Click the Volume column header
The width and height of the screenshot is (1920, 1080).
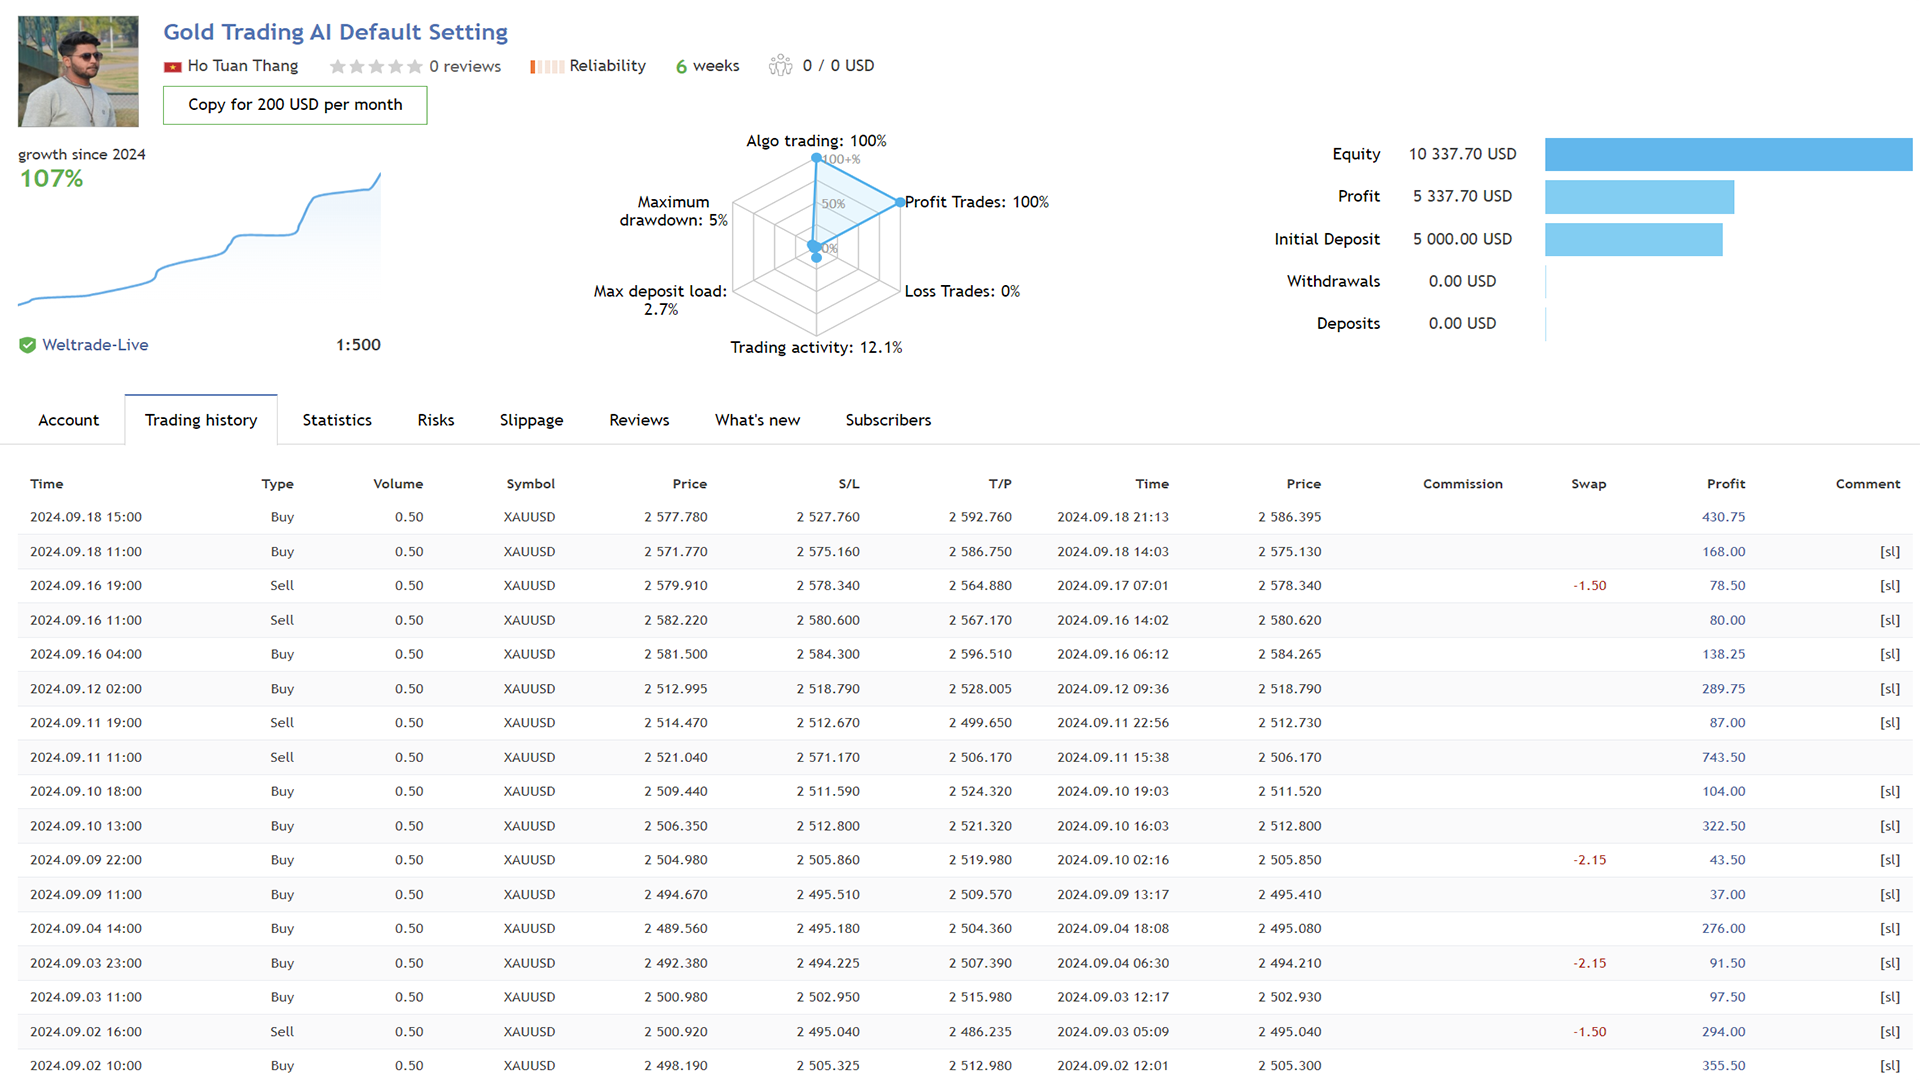[398, 484]
